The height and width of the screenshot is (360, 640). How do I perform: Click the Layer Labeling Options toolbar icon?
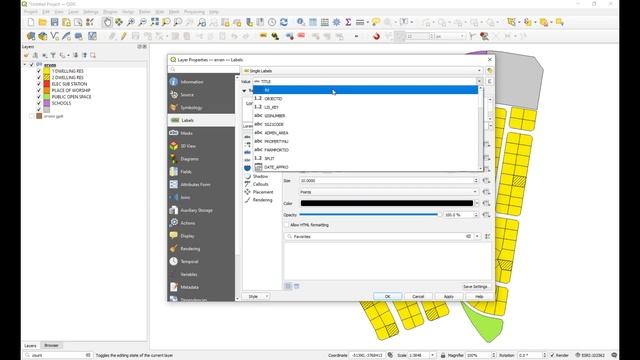point(263,36)
